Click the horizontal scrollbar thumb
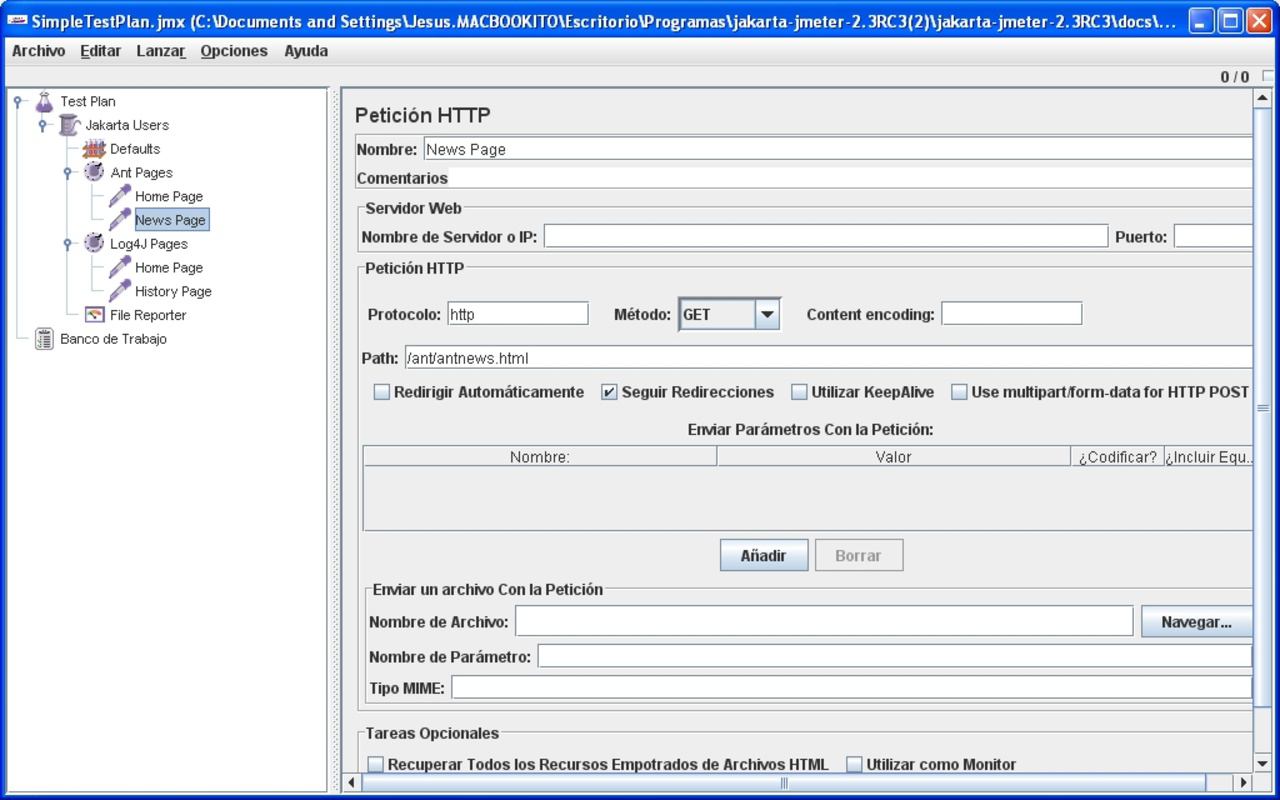The height and width of the screenshot is (800, 1280). (x=783, y=783)
